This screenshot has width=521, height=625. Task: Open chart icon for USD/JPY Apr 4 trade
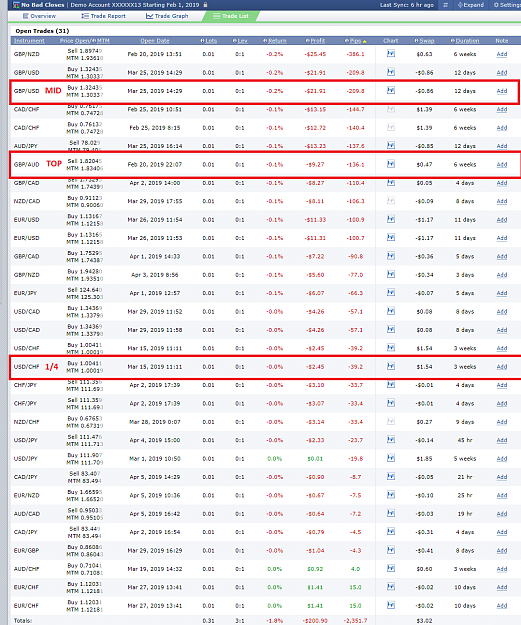(x=391, y=440)
